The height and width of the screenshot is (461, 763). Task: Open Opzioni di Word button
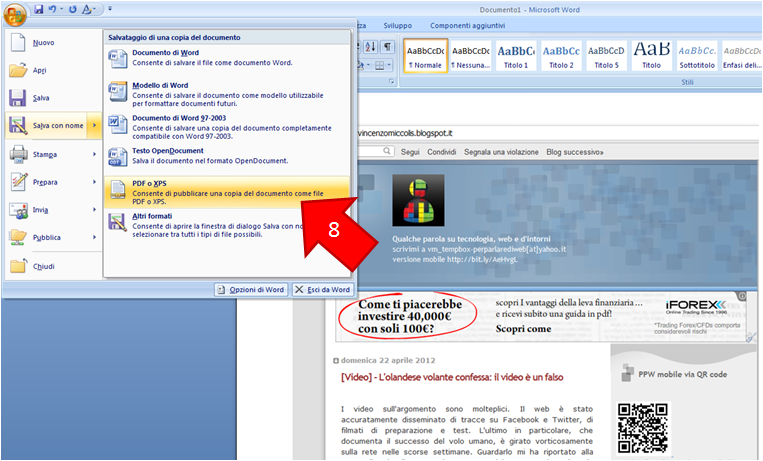(251, 290)
